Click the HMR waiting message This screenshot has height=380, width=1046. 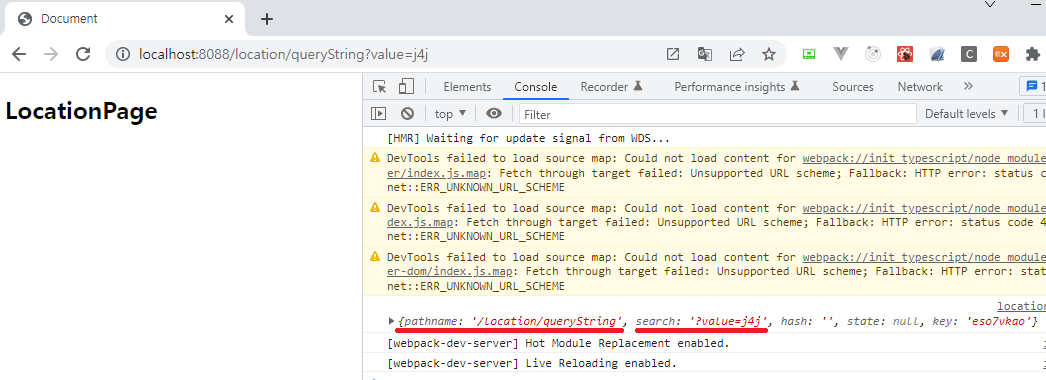528,139
